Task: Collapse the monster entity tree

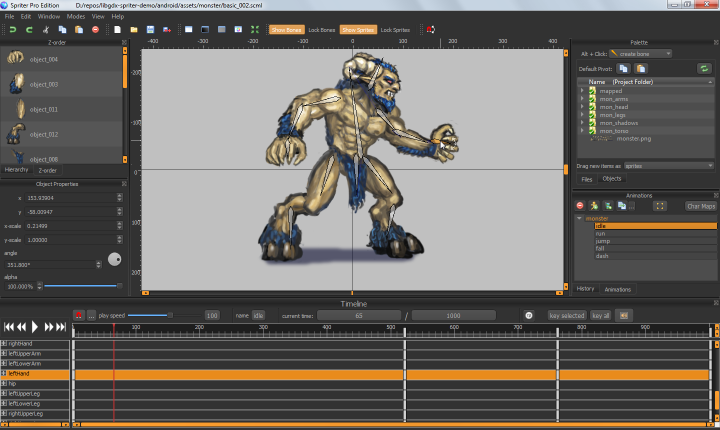Action: pyautogui.click(x=579, y=218)
